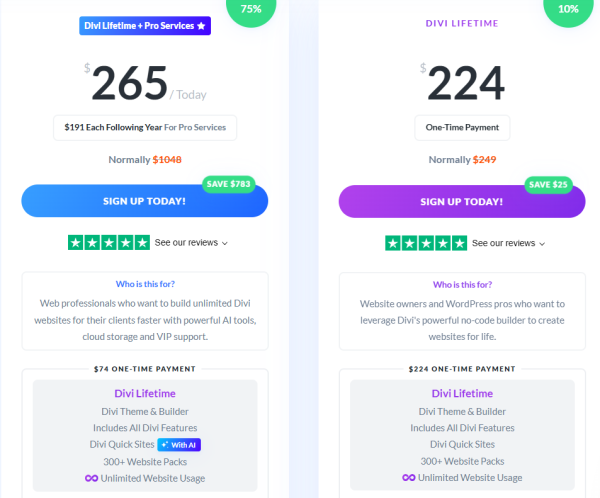Select the Divi Lifetime + Pro Services badge
The height and width of the screenshot is (498, 600).
[145, 26]
